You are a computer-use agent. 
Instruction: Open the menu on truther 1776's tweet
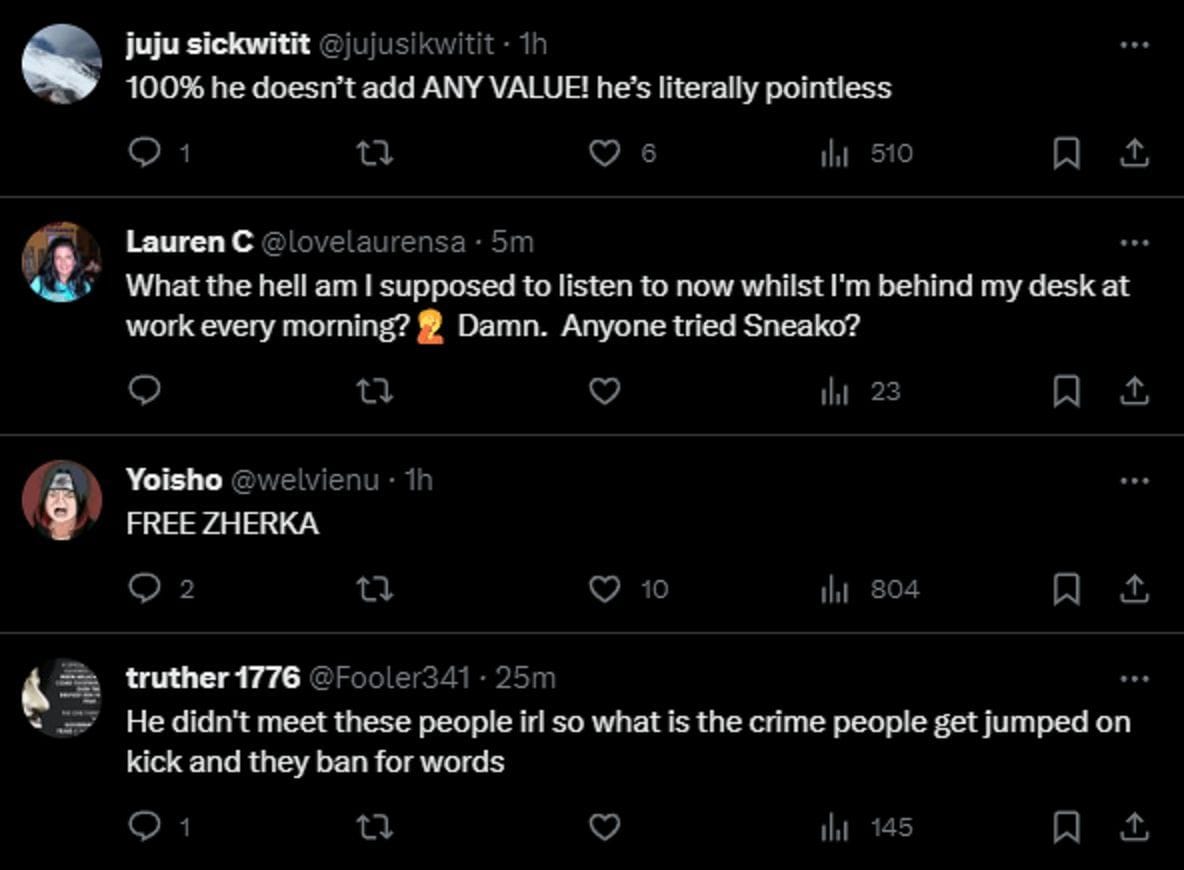click(1133, 677)
